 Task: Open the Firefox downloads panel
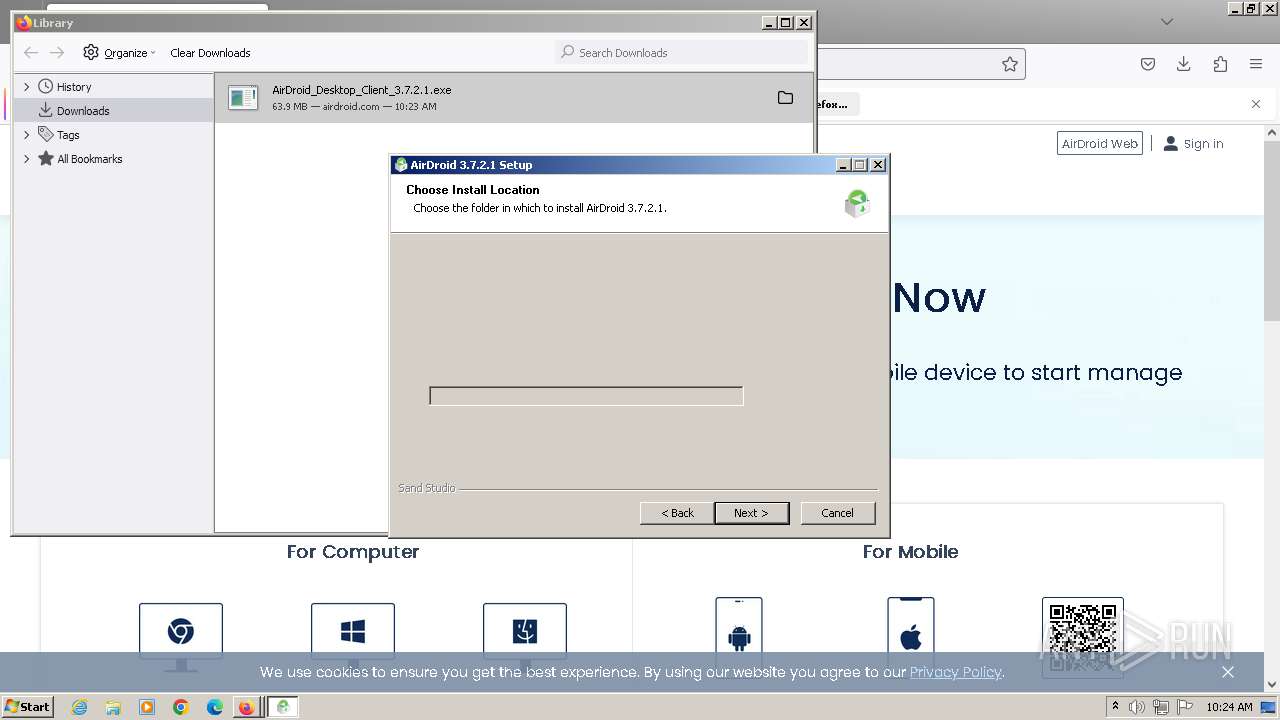pyautogui.click(x=1184, y=64)
